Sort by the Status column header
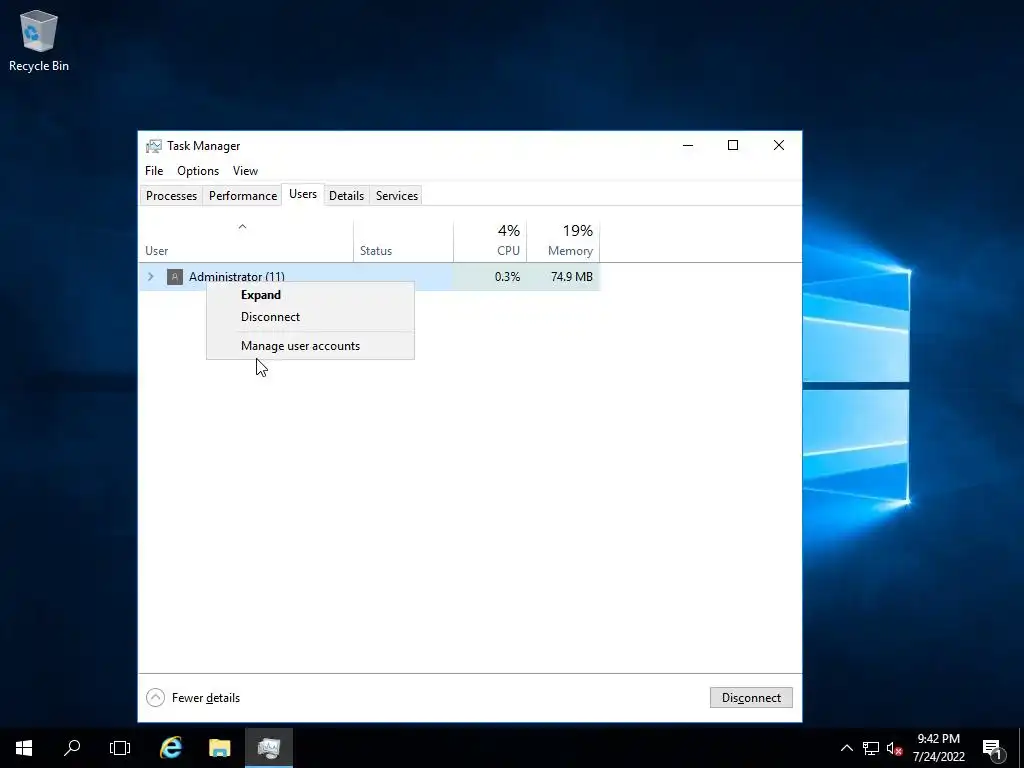The width and height of the screenshot is (1024, 768). point(404,240)
